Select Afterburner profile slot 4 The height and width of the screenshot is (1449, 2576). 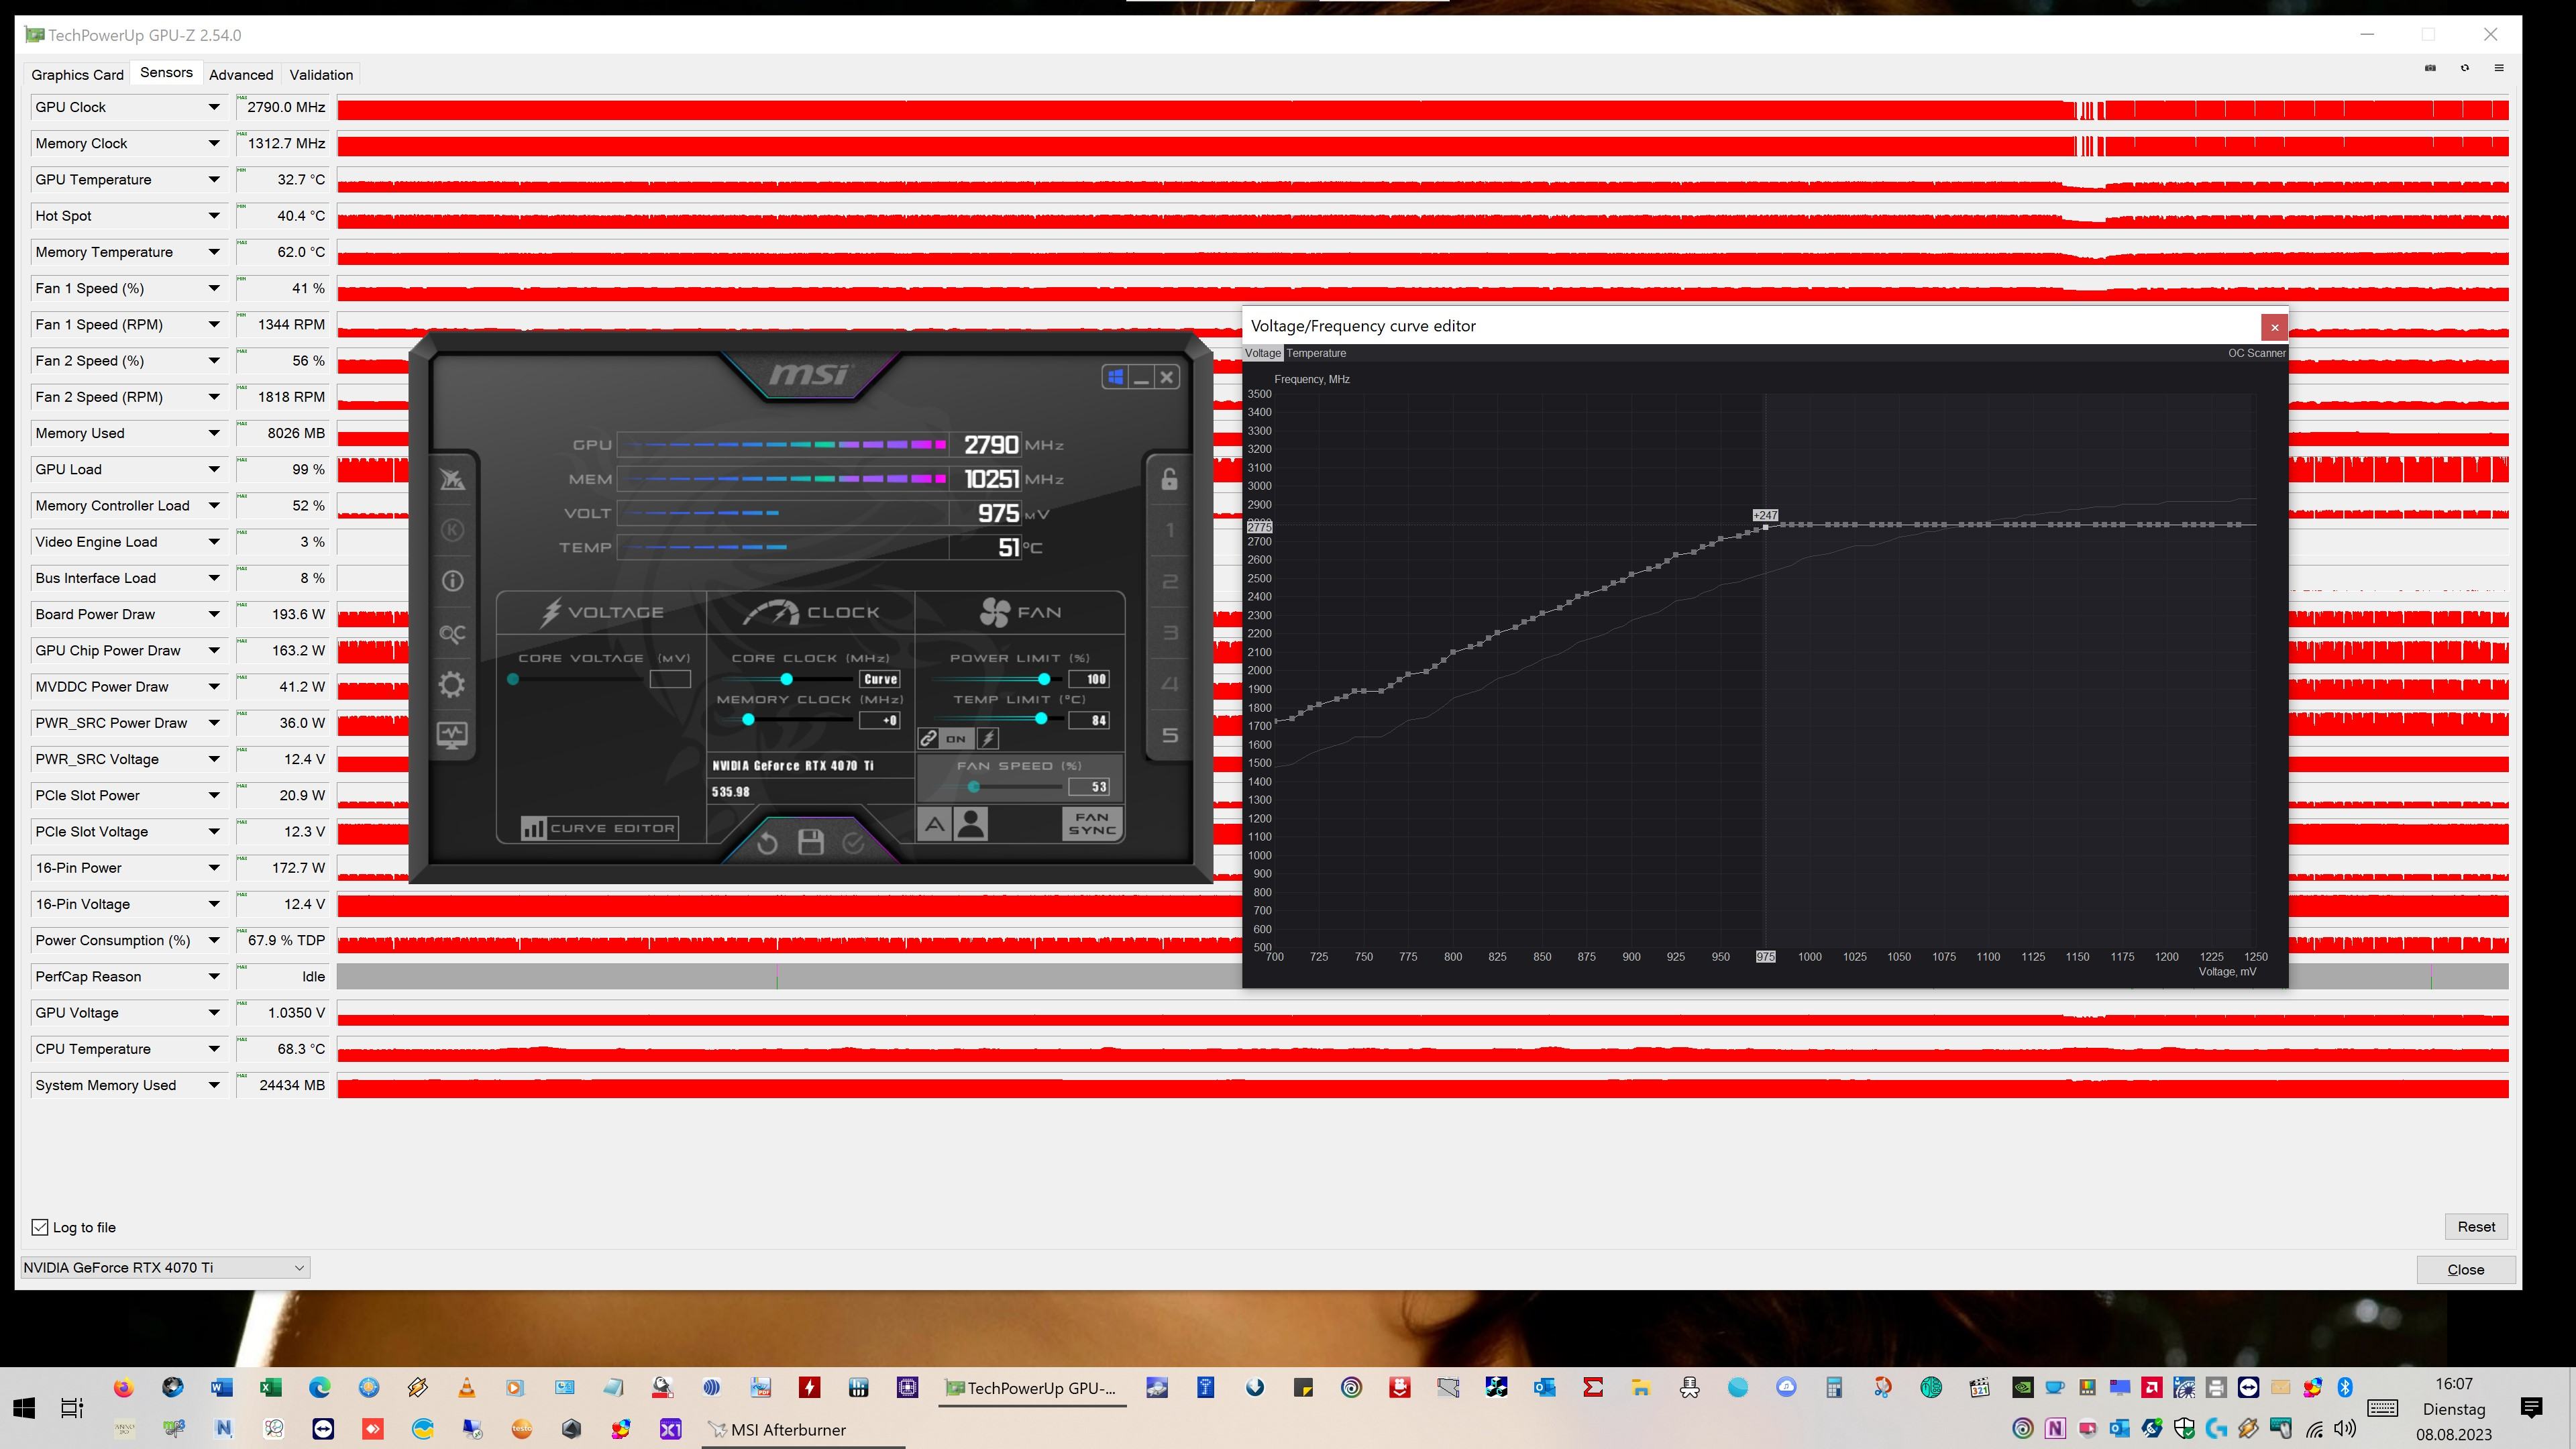click(x=1169, y=685)
